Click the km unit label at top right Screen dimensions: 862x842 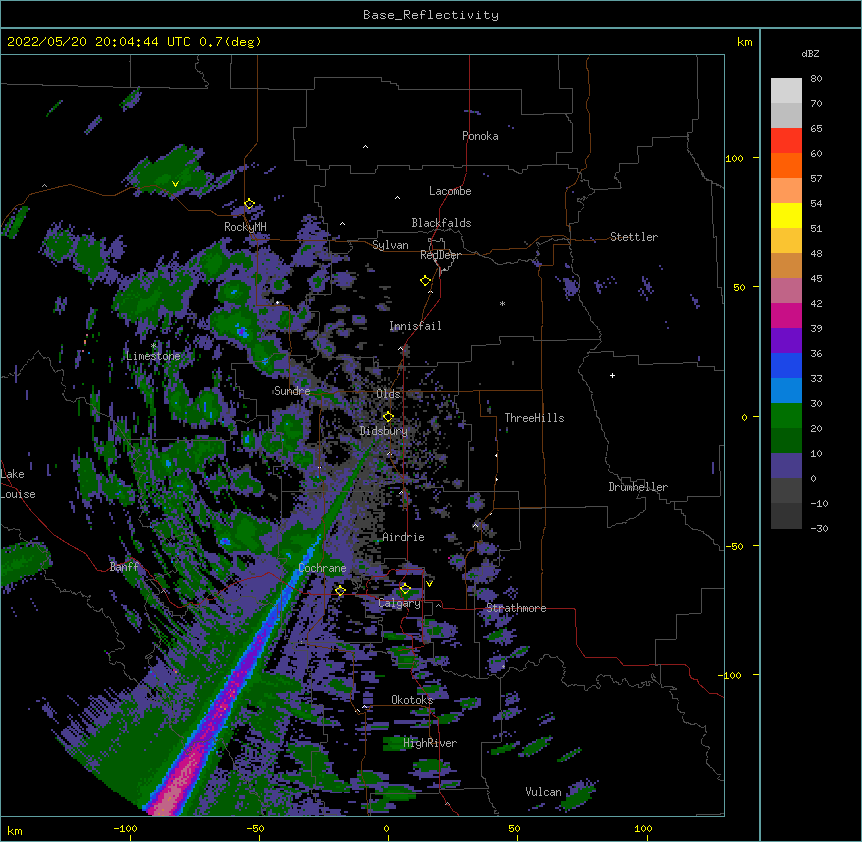coord(744,42)
